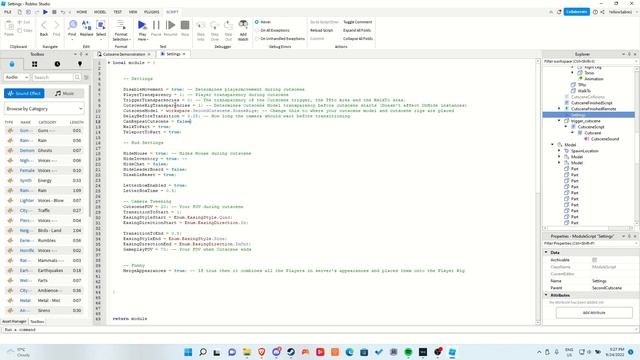Viewport: 640px width, 360px height.
Task: Click the taskbar Search magnifier icon
Action: pyautogui.click(x=203, y=352)
